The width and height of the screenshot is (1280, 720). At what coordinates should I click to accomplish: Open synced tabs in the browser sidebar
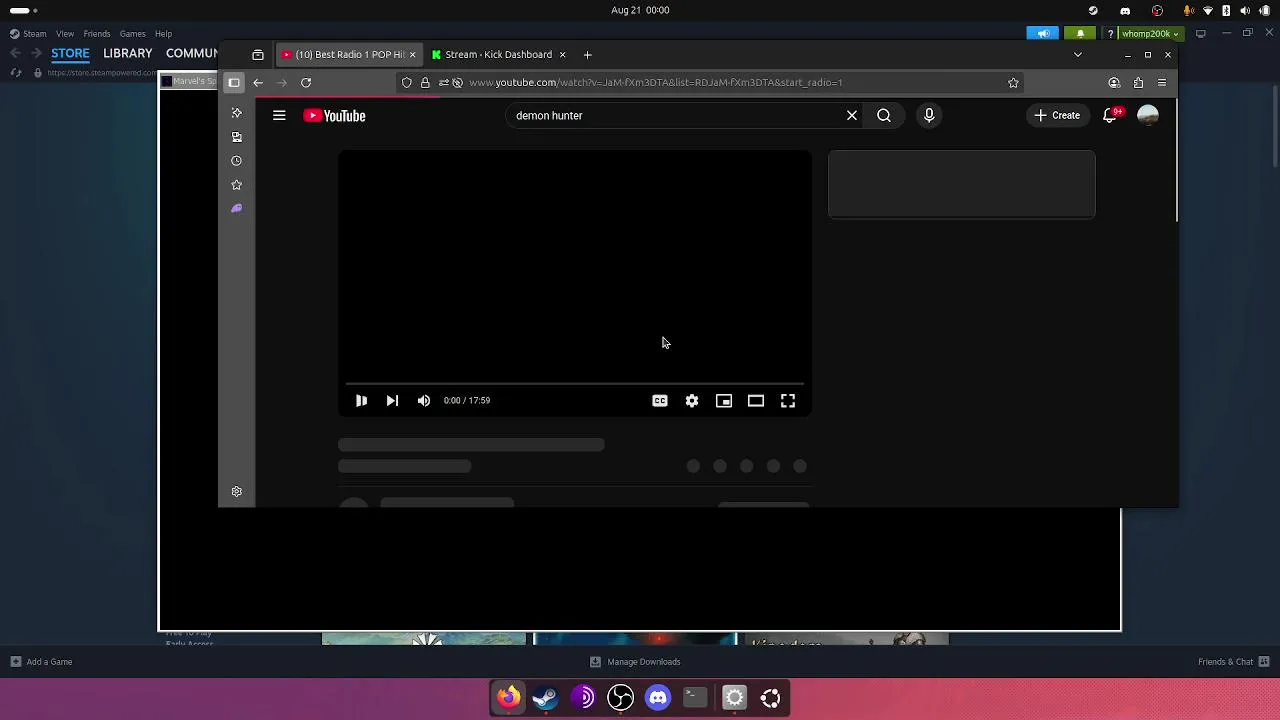pos(237,137)
